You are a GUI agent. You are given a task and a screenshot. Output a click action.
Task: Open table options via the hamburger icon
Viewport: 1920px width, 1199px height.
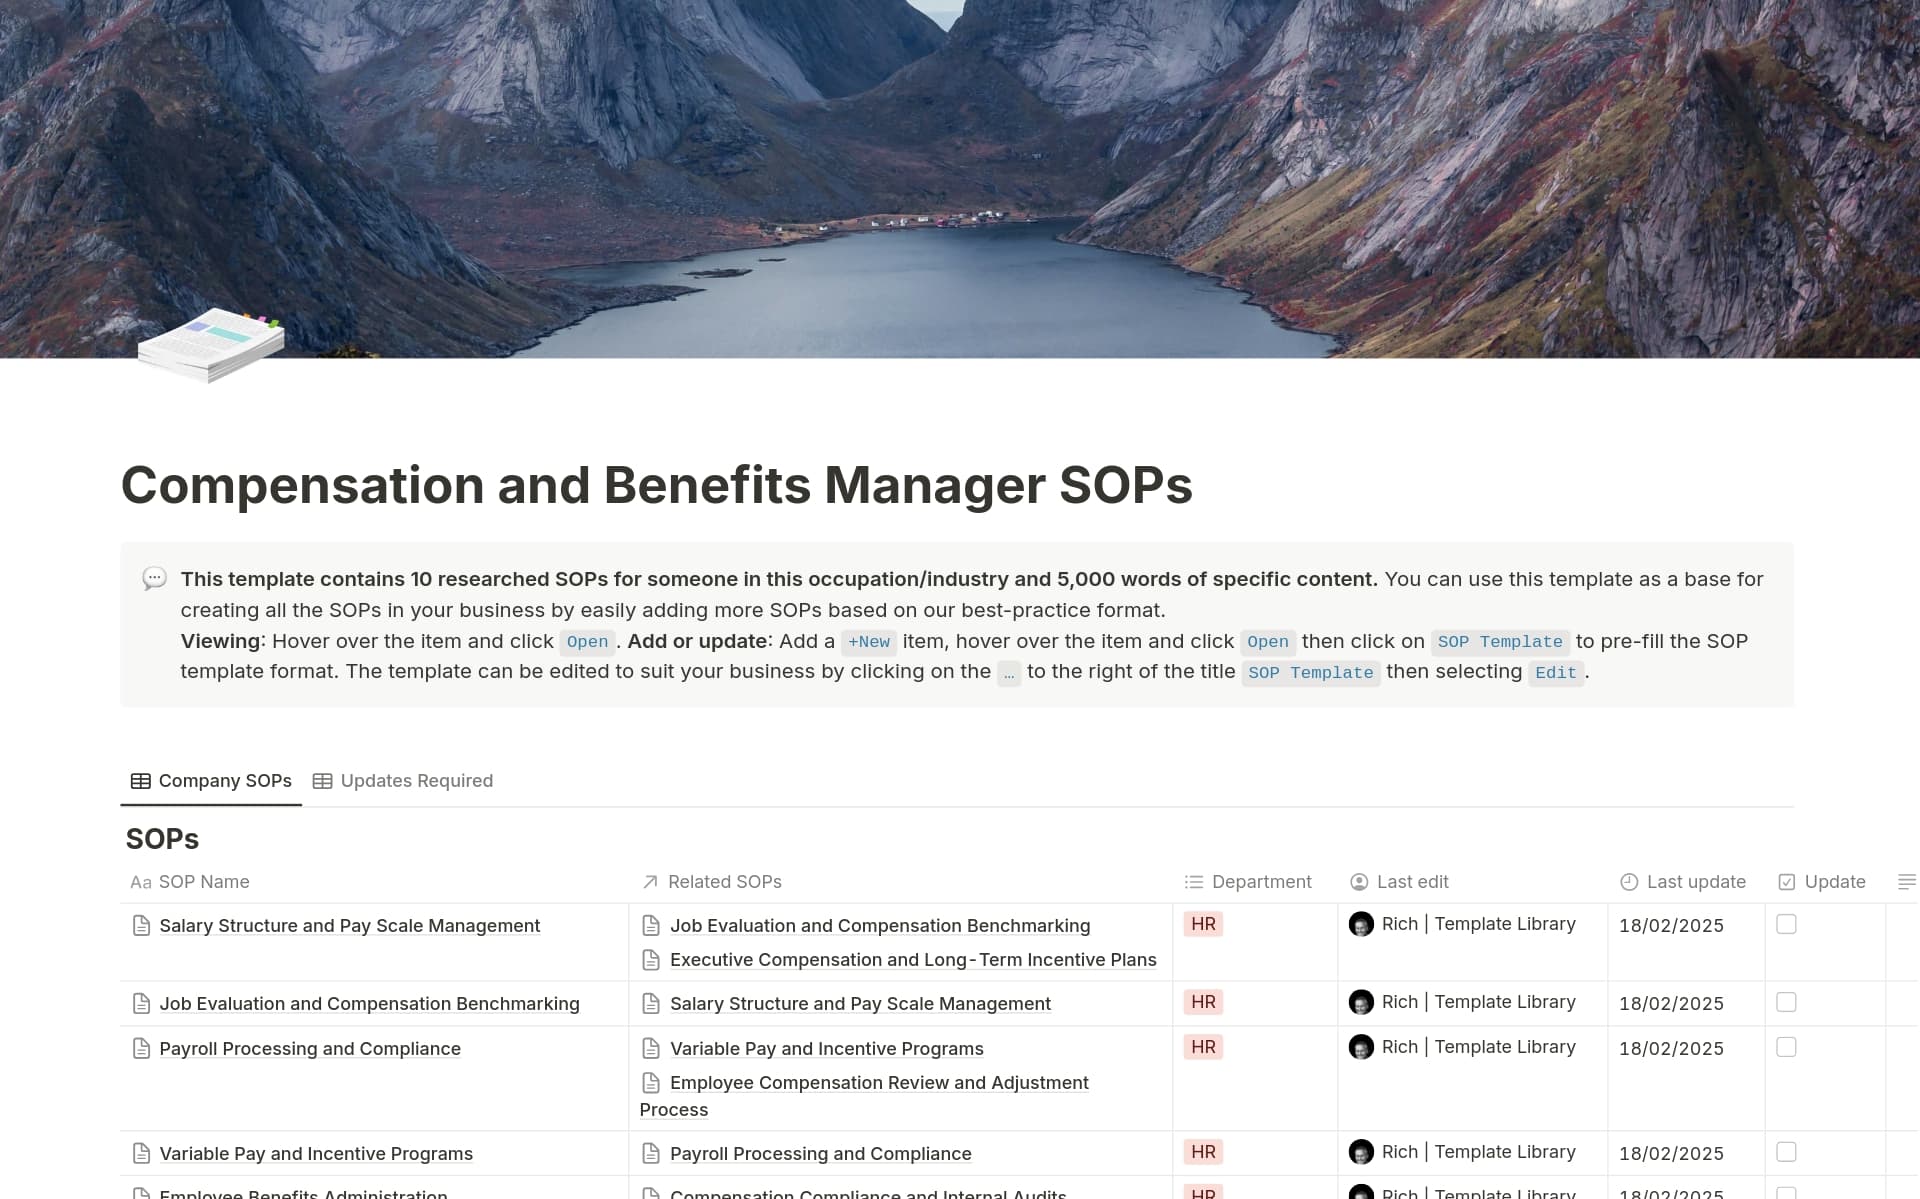tap(1906, 882)
